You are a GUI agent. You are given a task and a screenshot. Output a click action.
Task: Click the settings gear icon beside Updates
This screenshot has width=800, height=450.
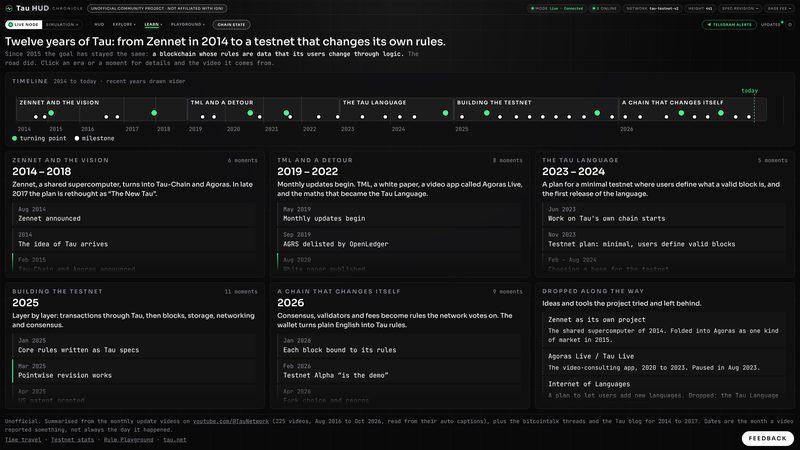click(x=790, y=24)
